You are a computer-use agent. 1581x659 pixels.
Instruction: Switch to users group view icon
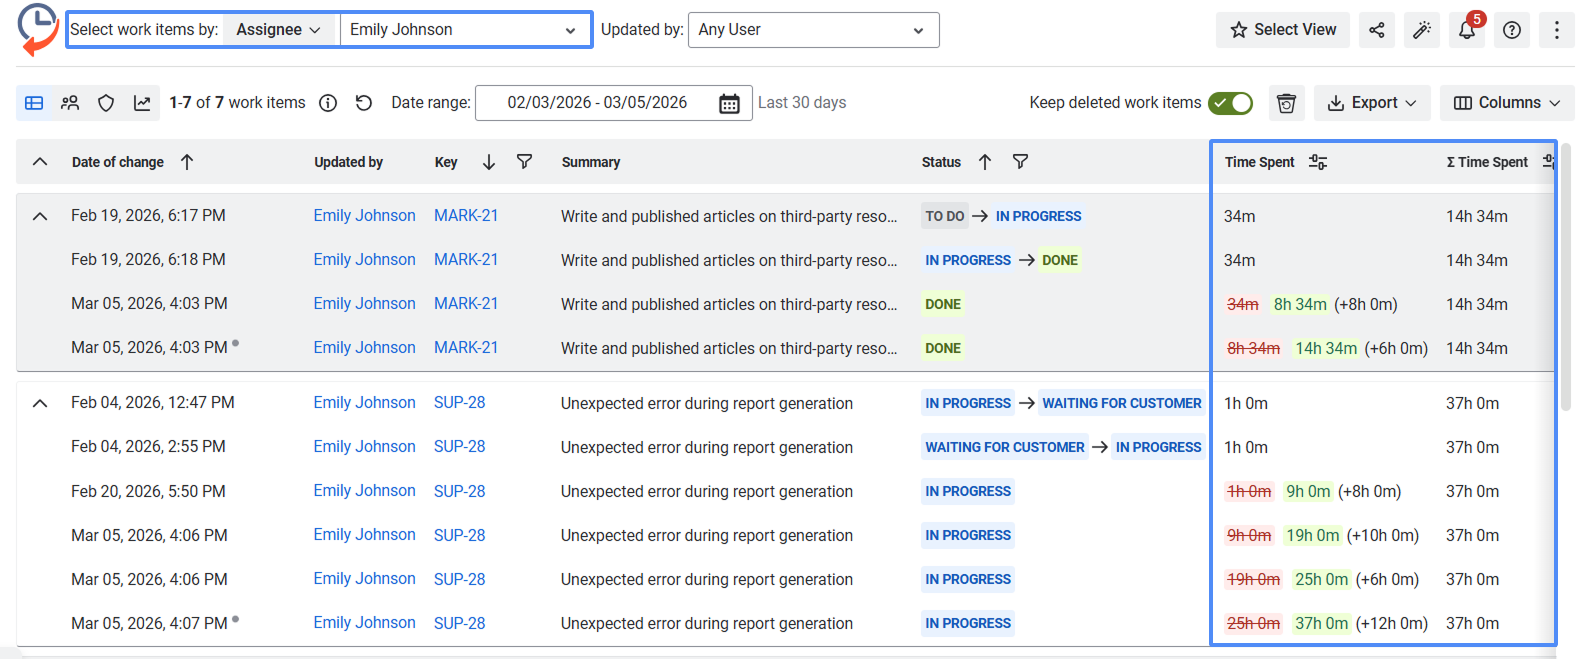pyautogui.click(x=70, y=103)
